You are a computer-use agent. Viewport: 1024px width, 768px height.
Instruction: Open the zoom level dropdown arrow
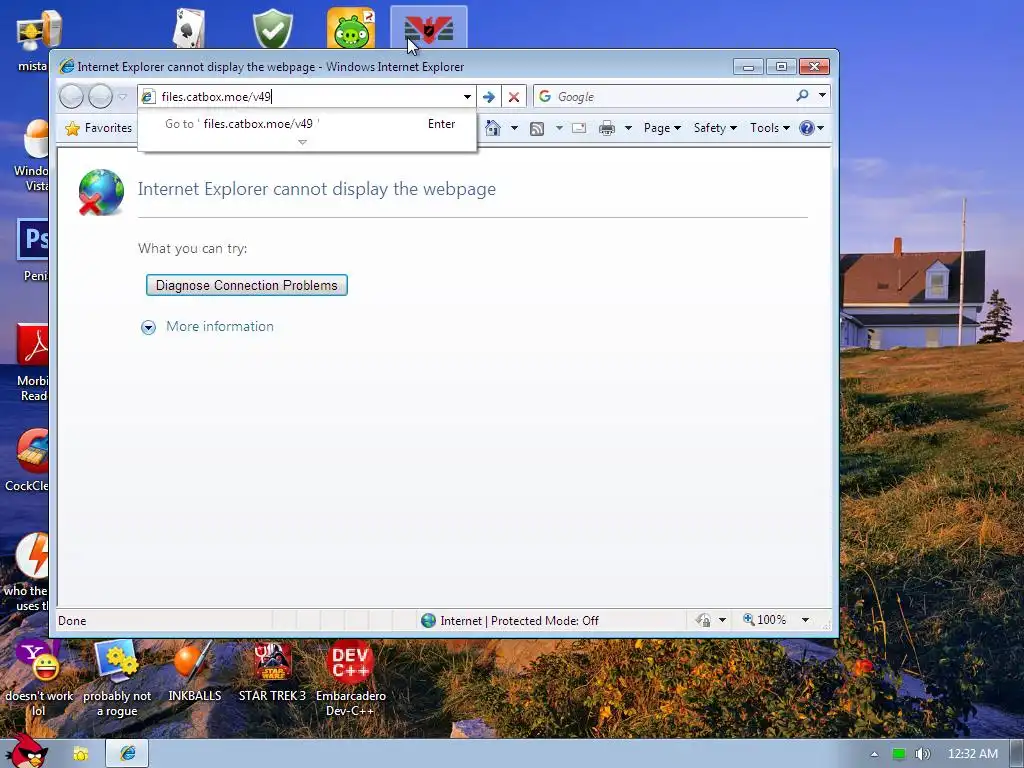click(x=805, y=620)
